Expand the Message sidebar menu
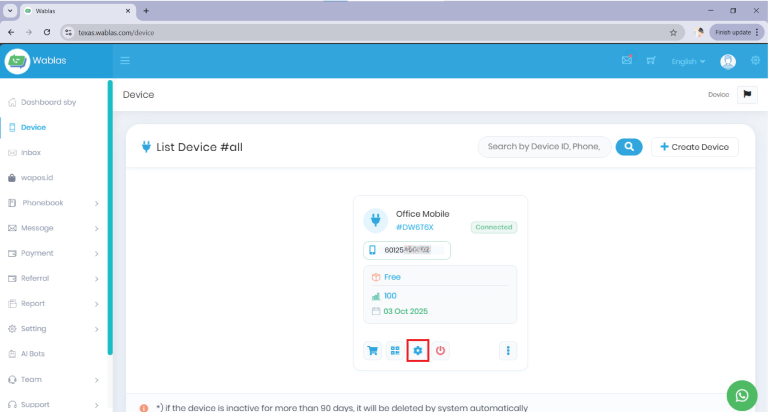Image resolution: width=768 pixels, height=412 pixels. point(54,228)
